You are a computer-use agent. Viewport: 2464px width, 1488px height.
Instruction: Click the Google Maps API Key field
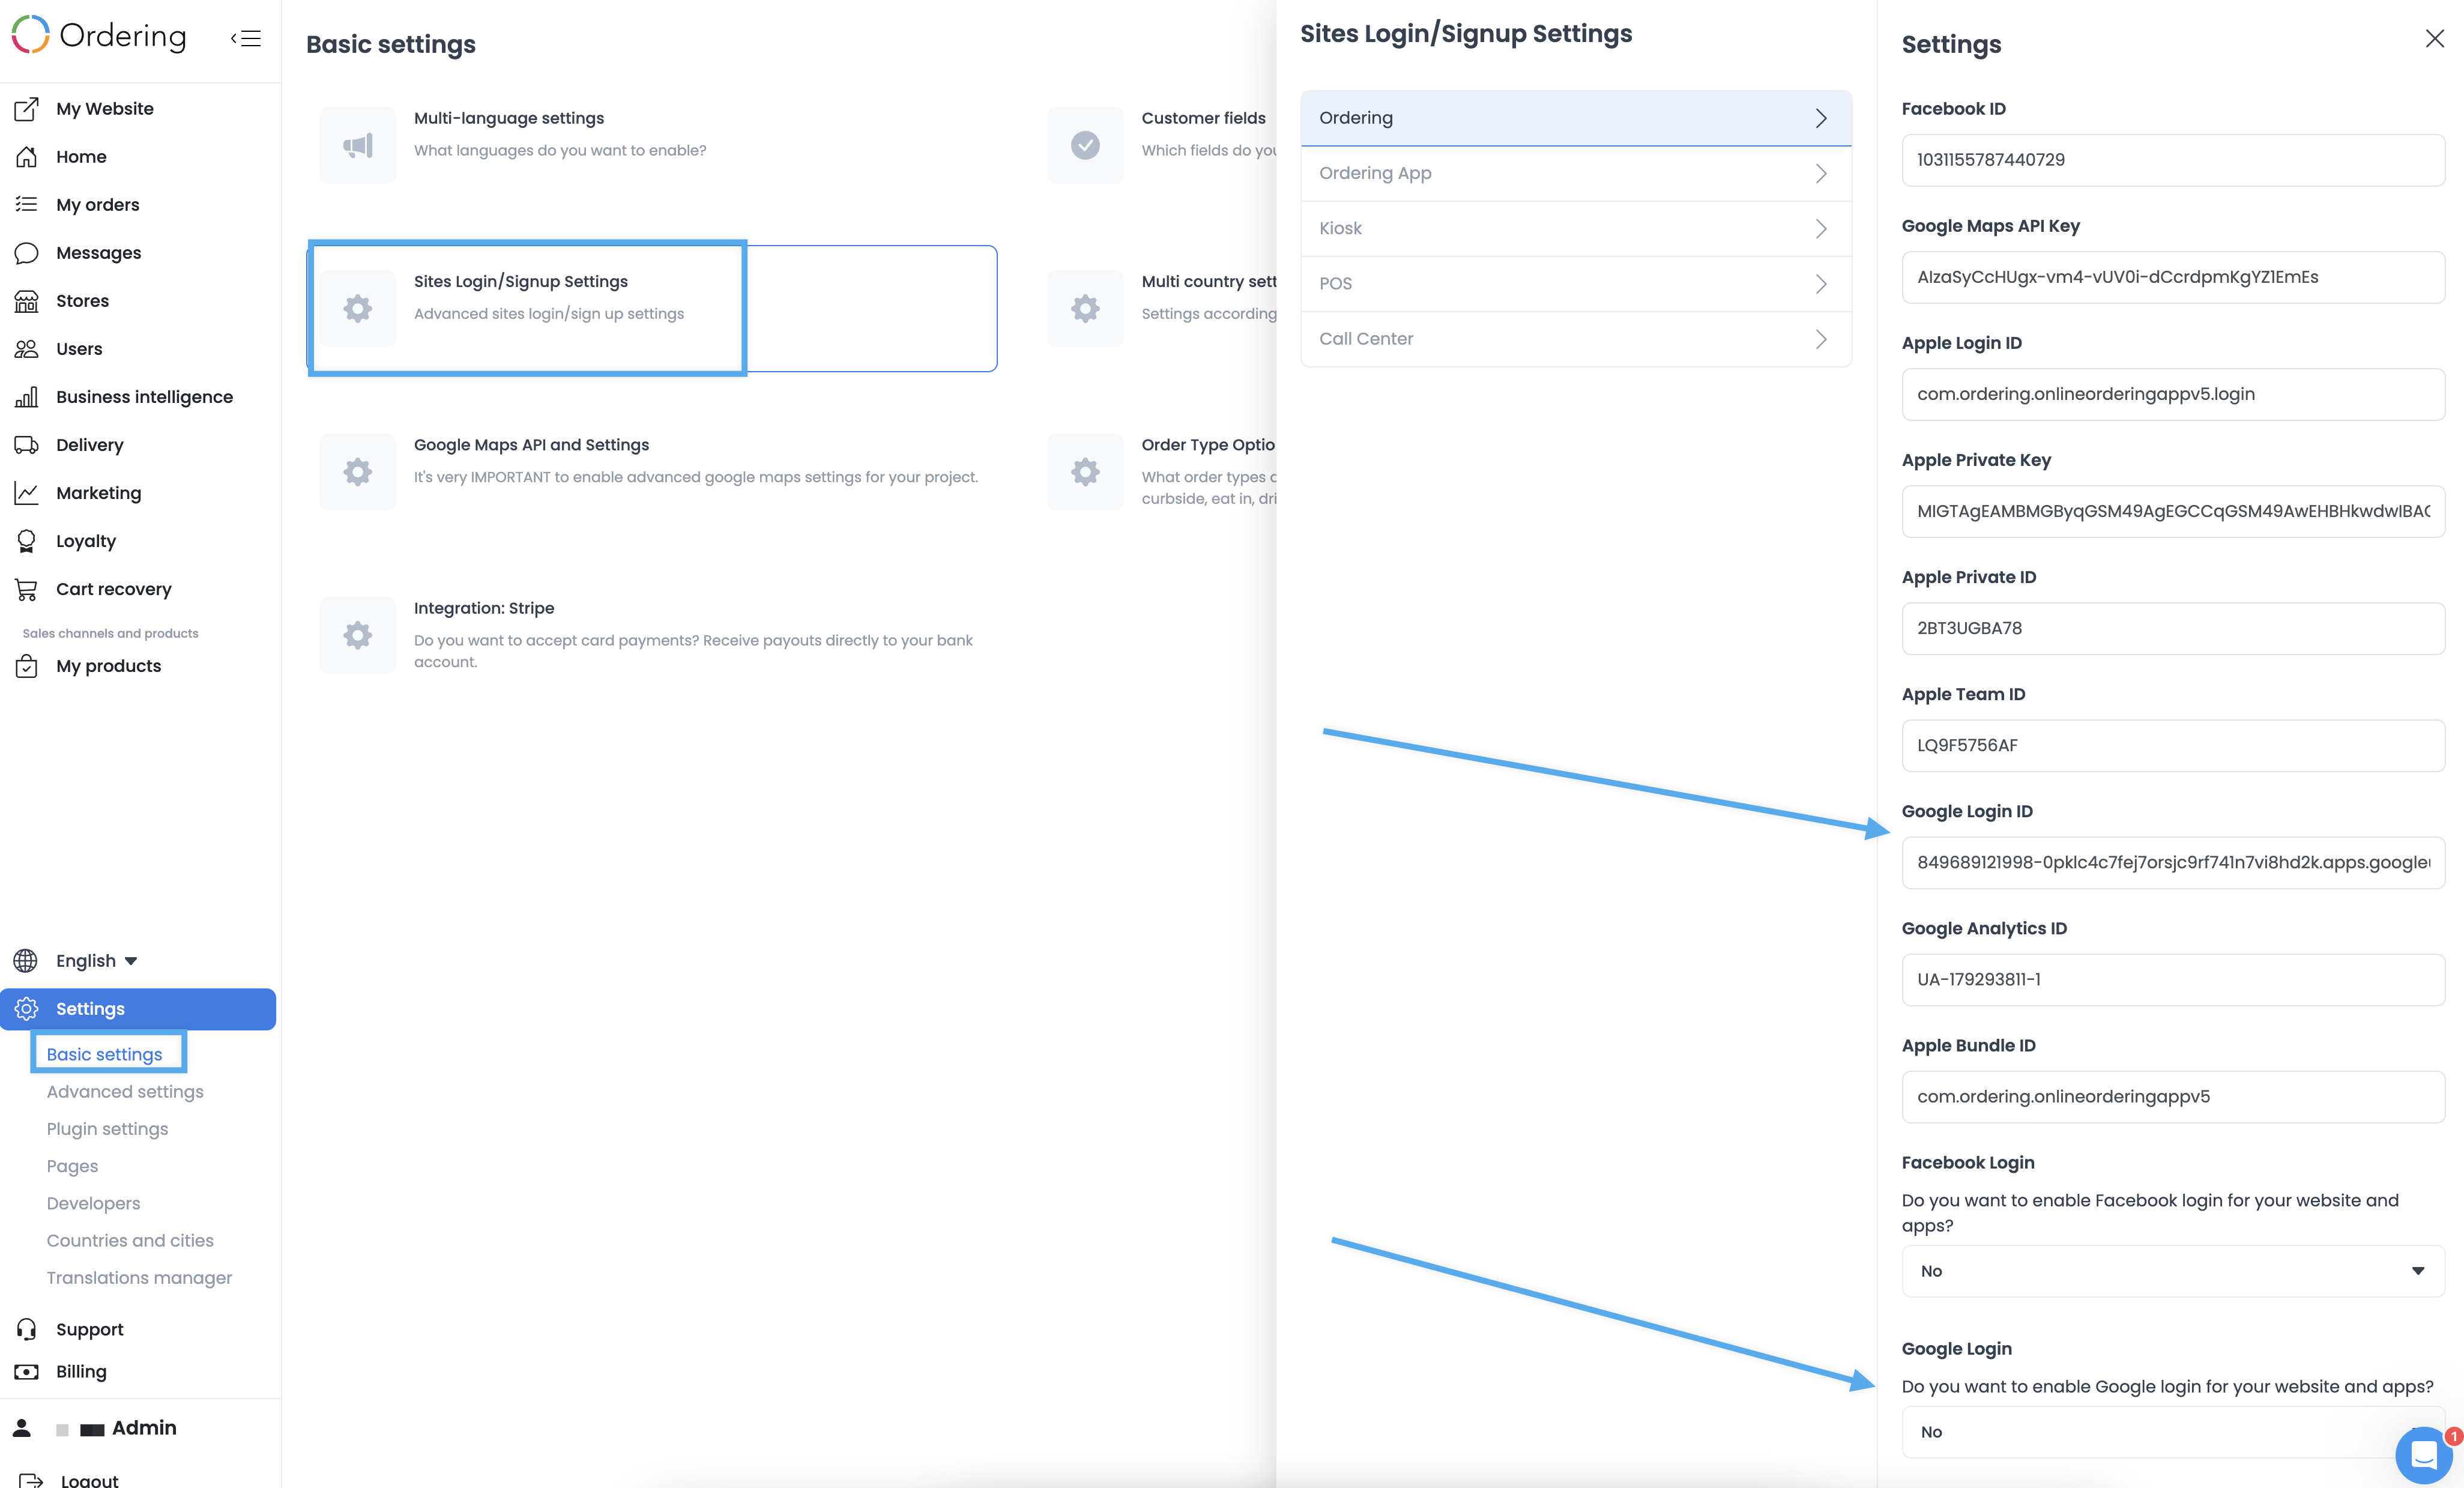tap(2173, 277)
